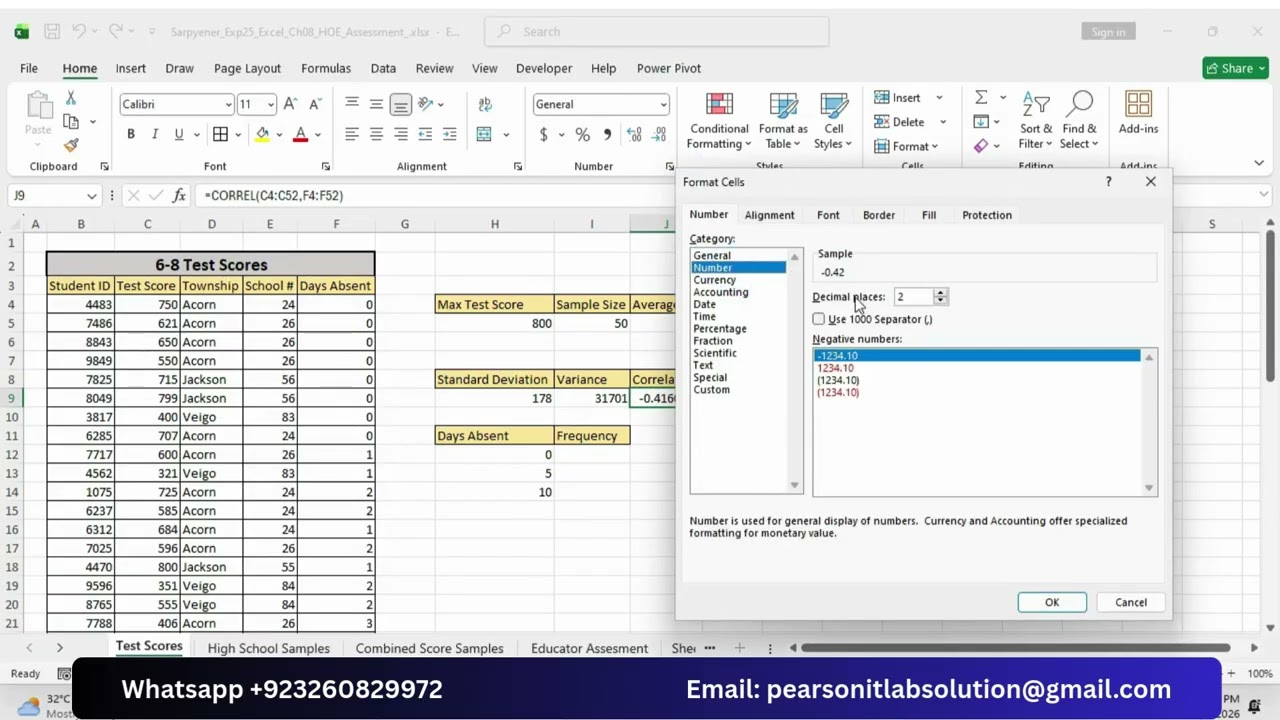Image resolution: width=1280 pixels, height=720 pixels.
Task: Open Conditional Formatting menu
Action: click(x=719, y=121)
